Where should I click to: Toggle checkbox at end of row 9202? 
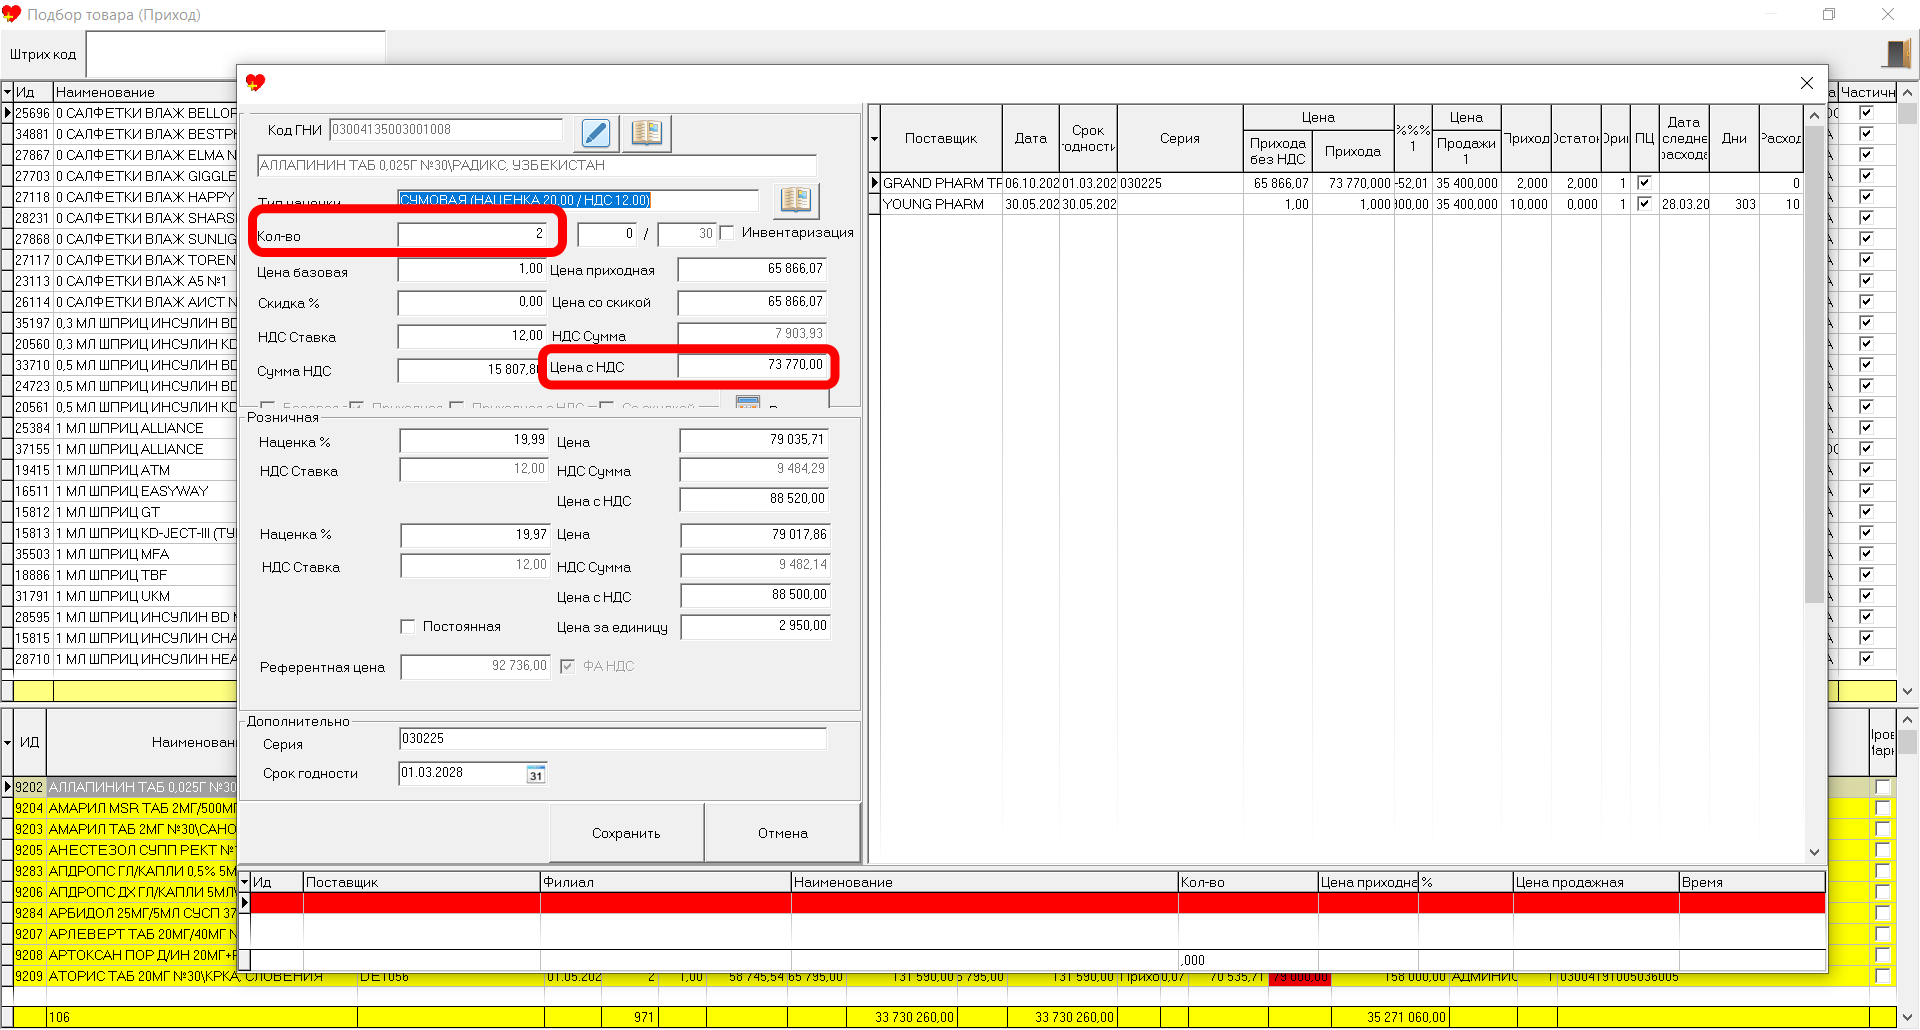coord(1883,787)
